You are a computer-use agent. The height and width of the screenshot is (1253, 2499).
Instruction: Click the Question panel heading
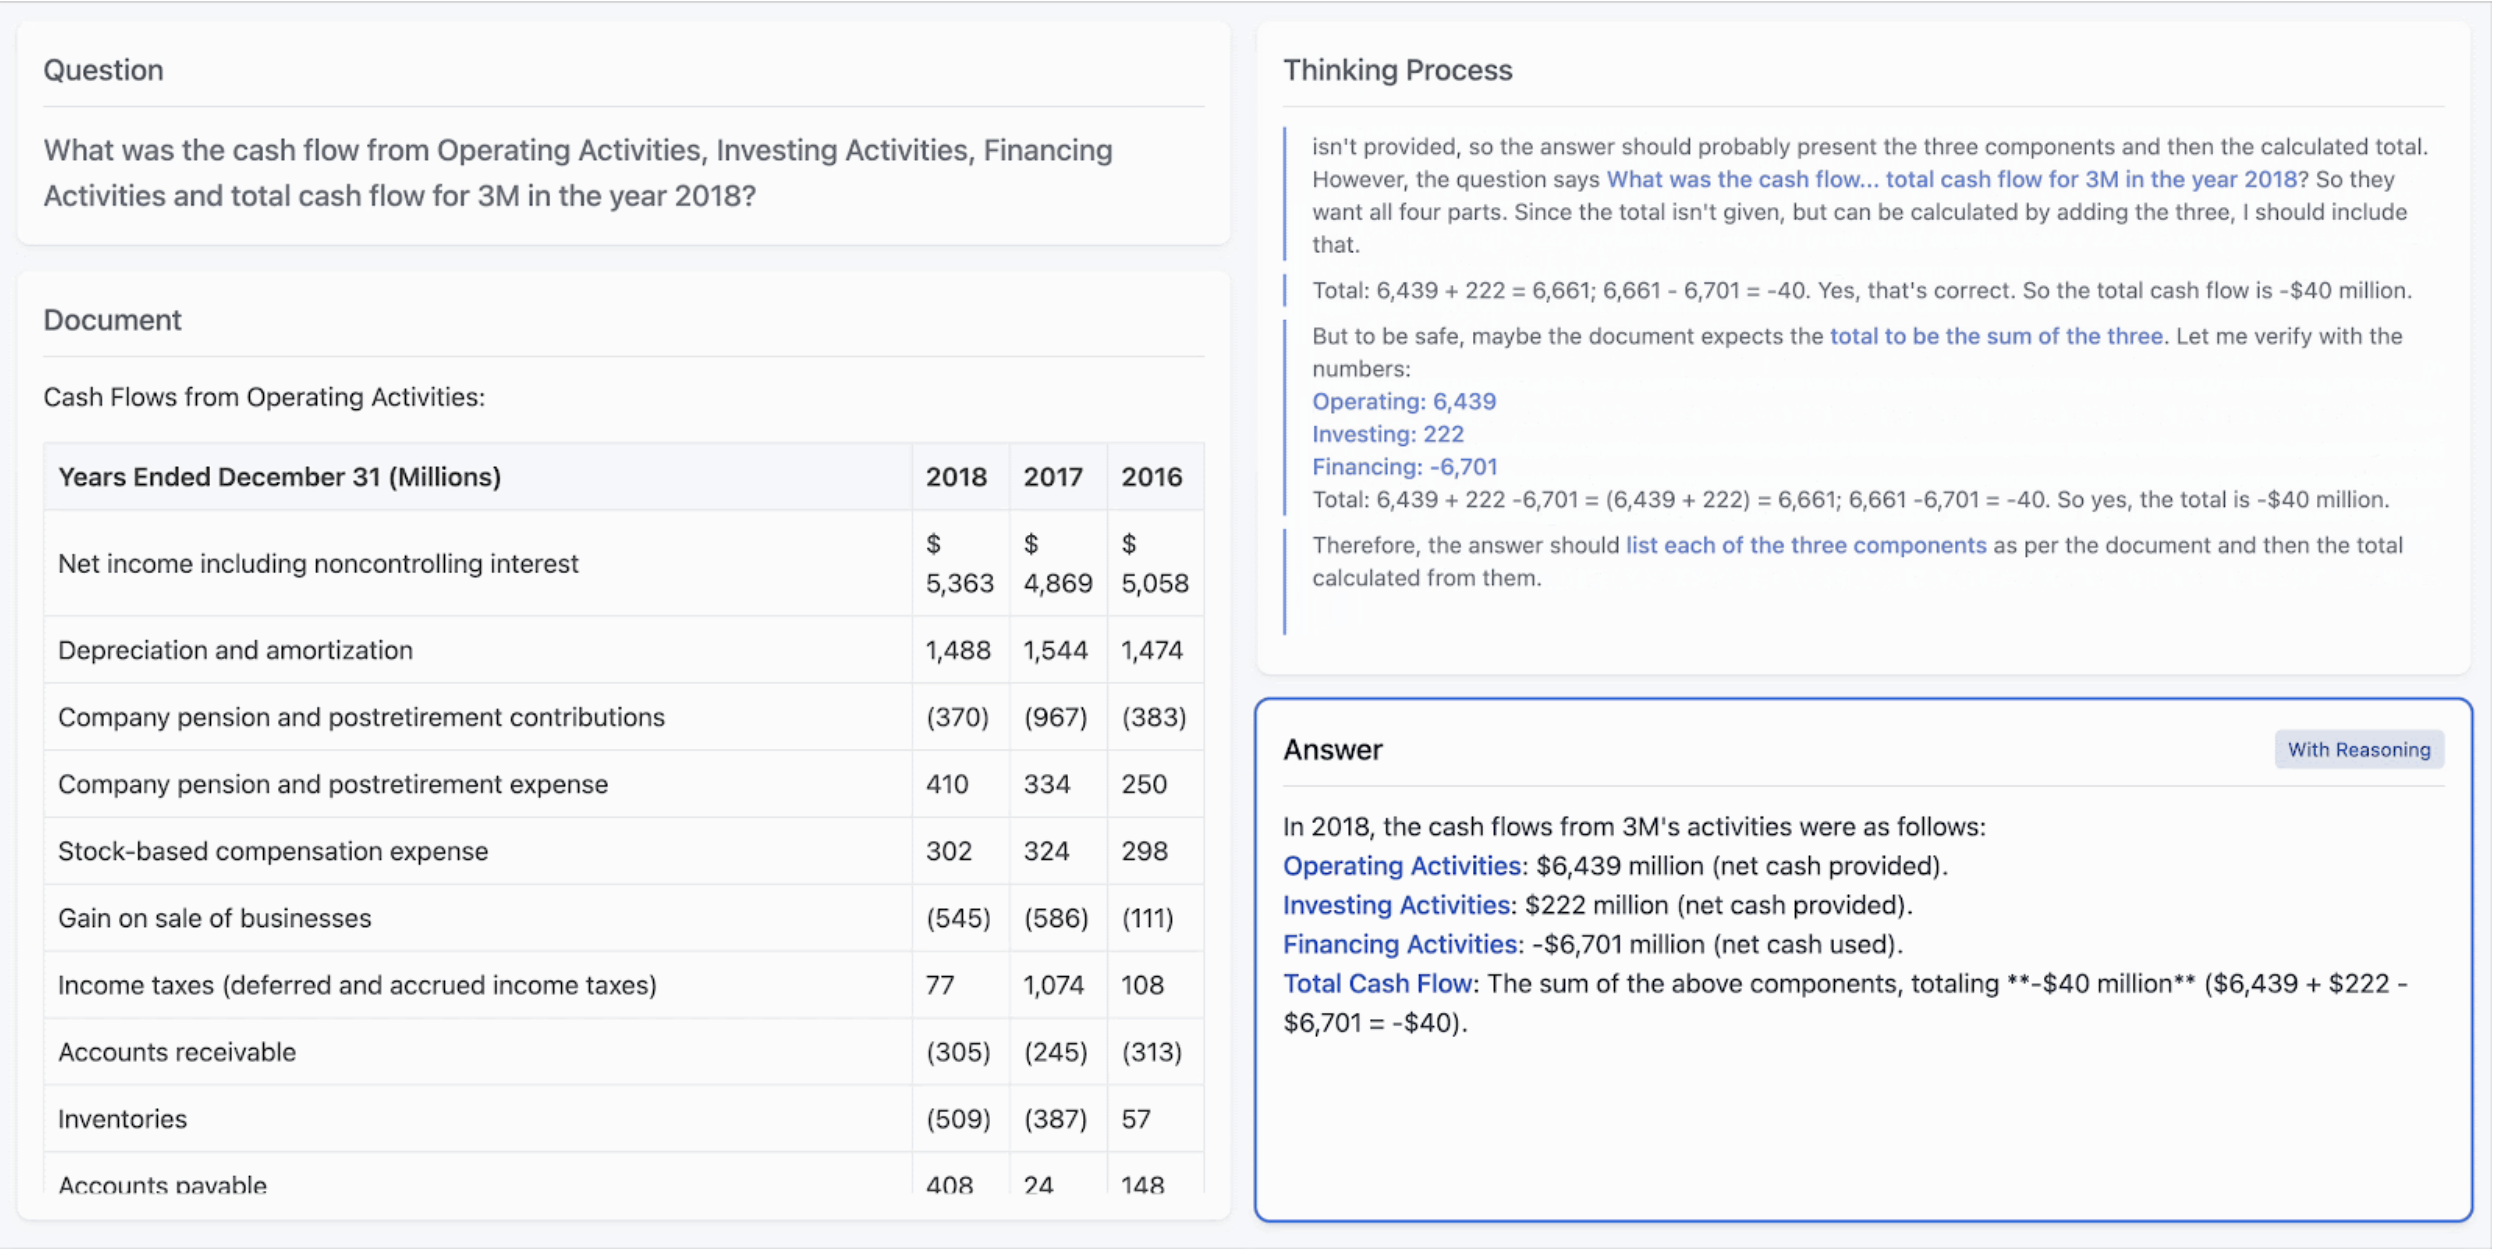click(104, 71)
